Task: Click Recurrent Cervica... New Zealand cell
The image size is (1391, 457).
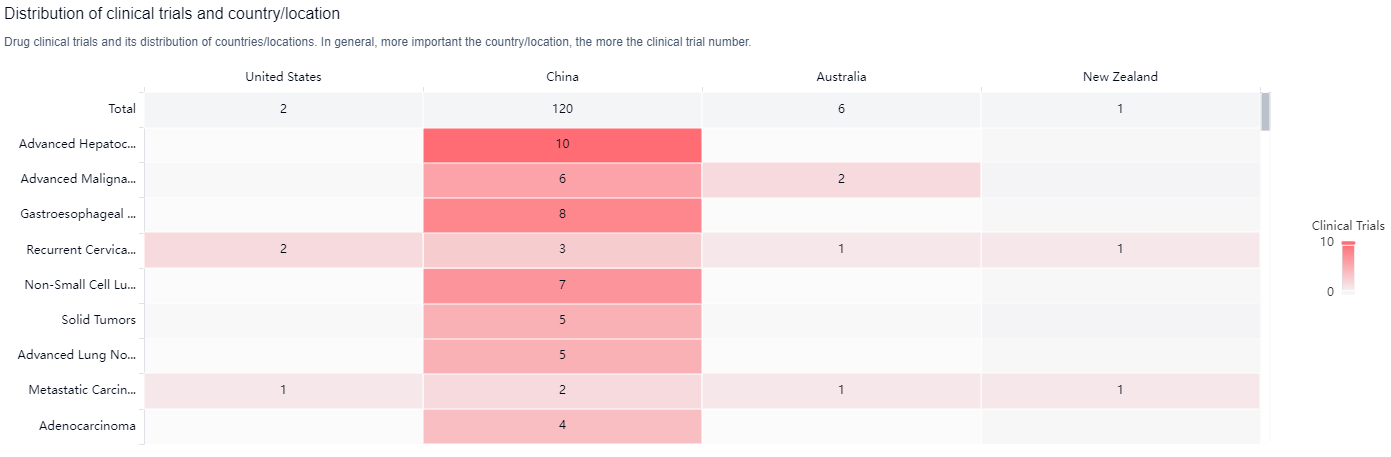Action: (x=1120, y=249)
